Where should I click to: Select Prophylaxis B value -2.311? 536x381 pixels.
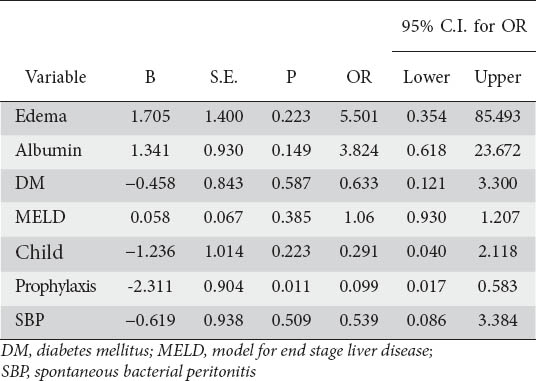pos(150,286)
